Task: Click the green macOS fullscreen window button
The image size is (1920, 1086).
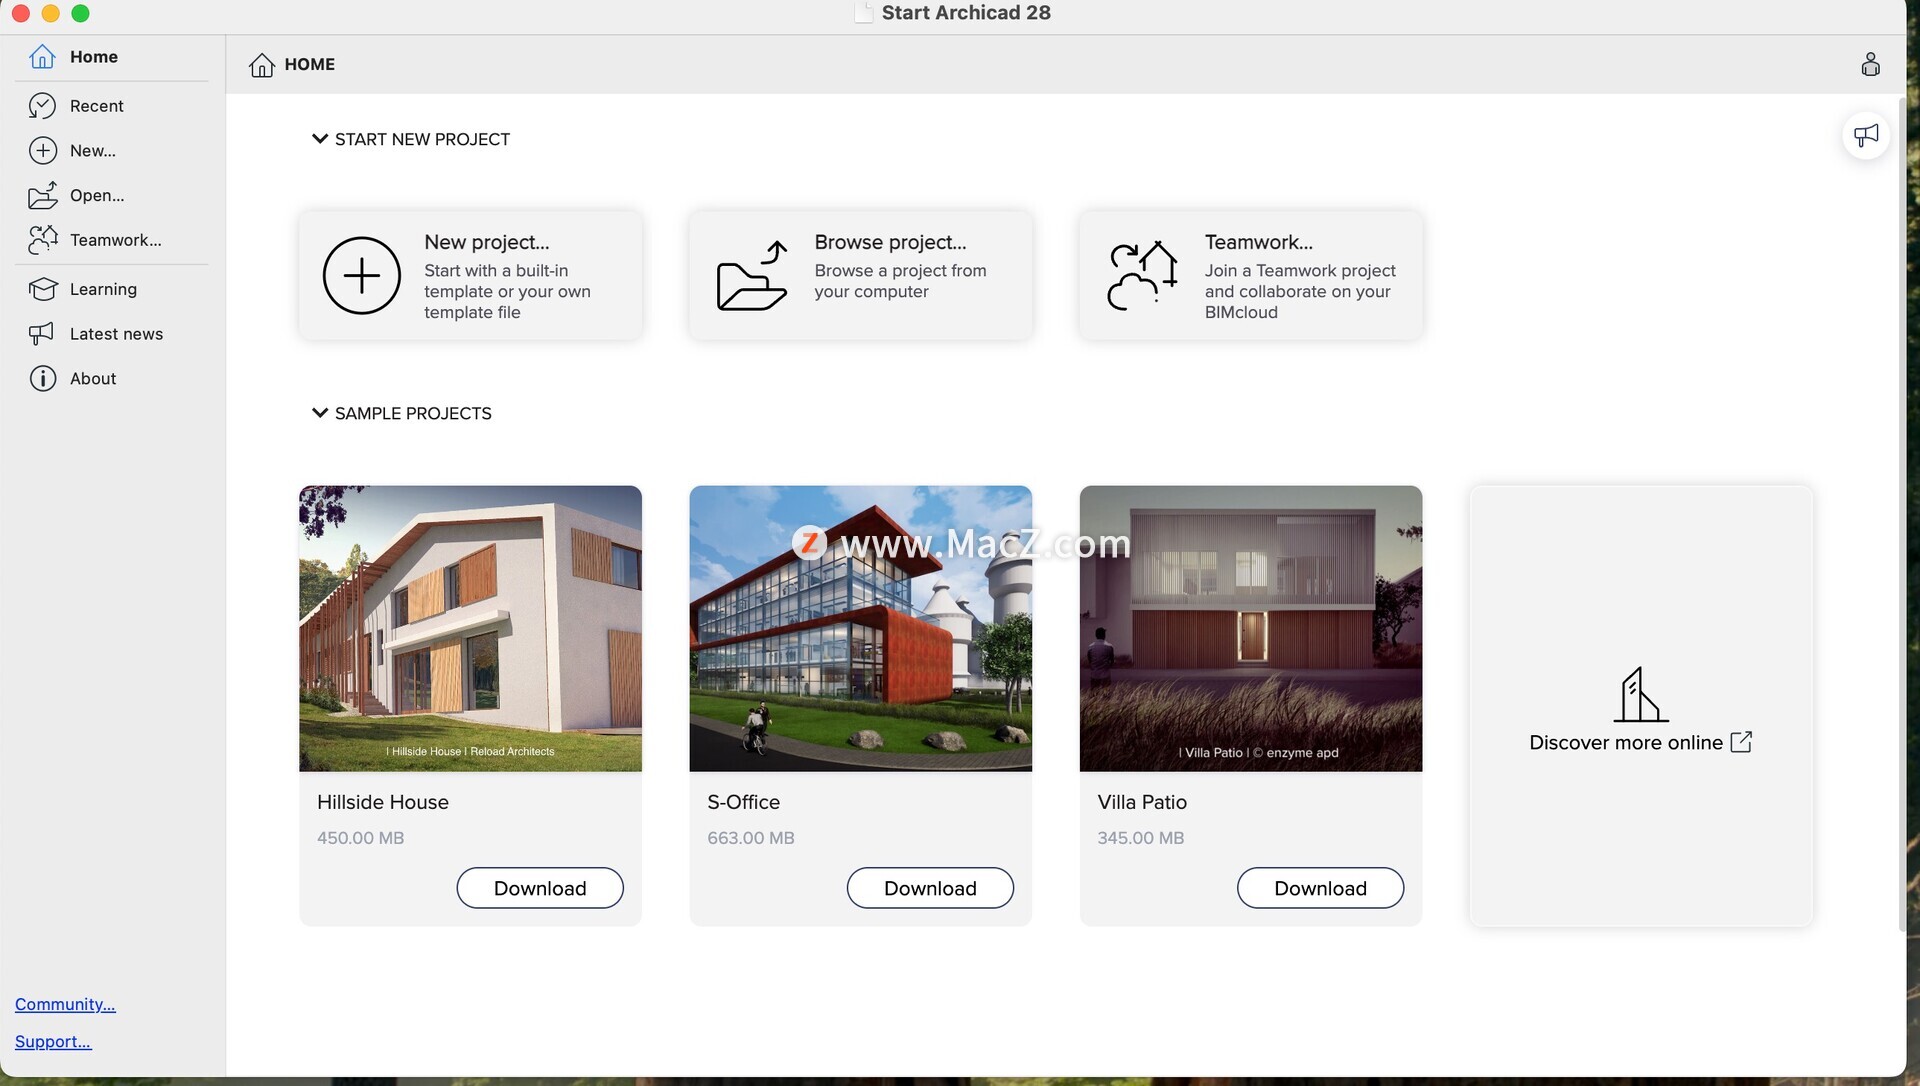Action: [81, 13]
